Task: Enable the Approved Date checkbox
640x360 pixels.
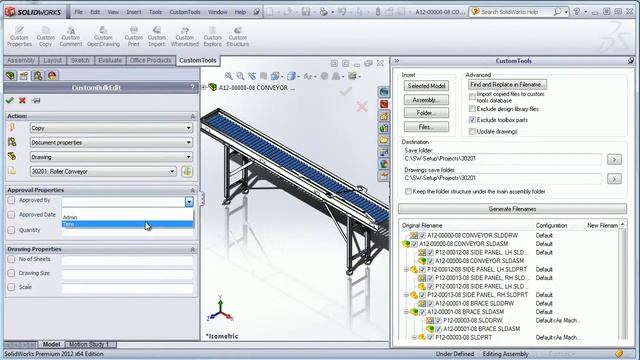Action: coord(11,215)
